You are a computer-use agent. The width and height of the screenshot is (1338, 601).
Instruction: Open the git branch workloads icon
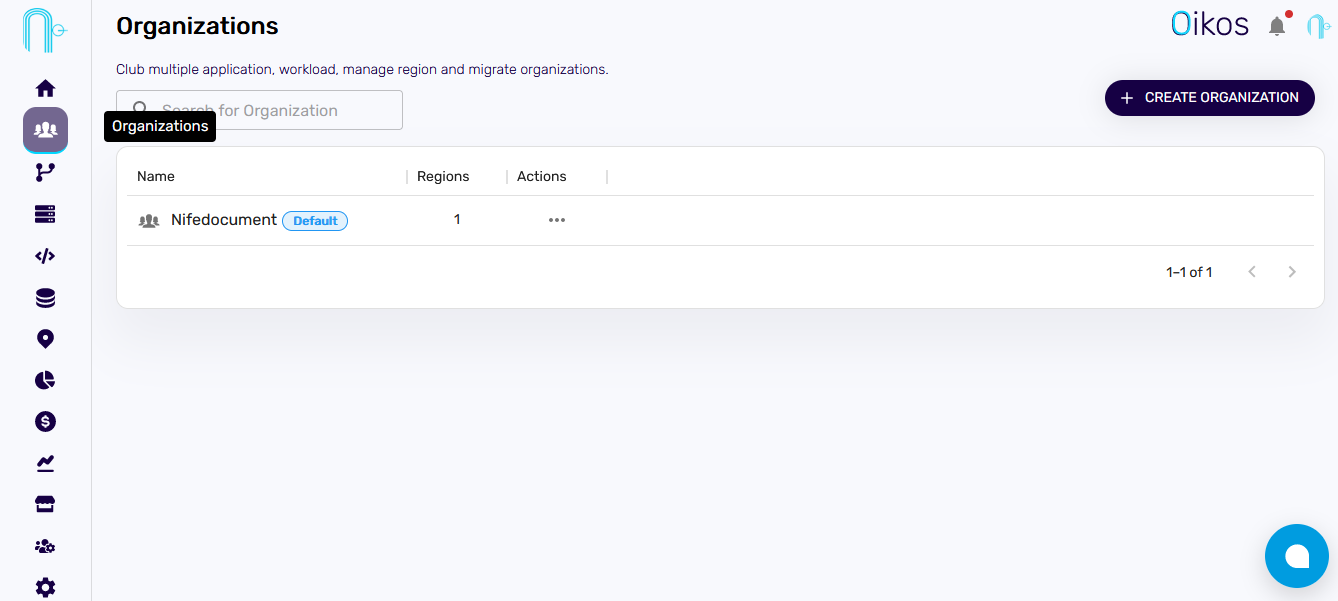pos(45,172)
